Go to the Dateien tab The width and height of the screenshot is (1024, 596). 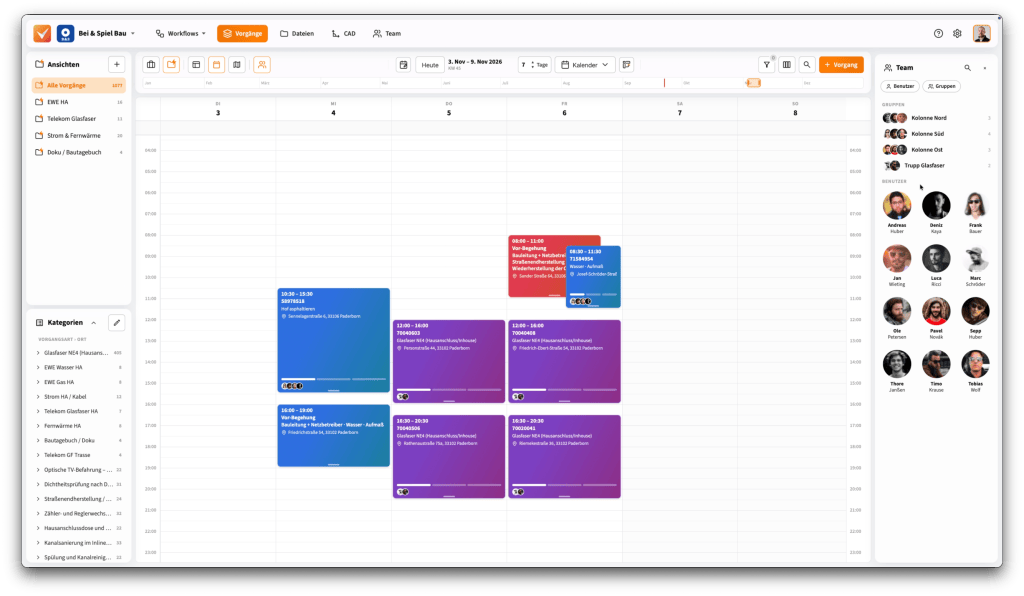(x=297, y=33)
